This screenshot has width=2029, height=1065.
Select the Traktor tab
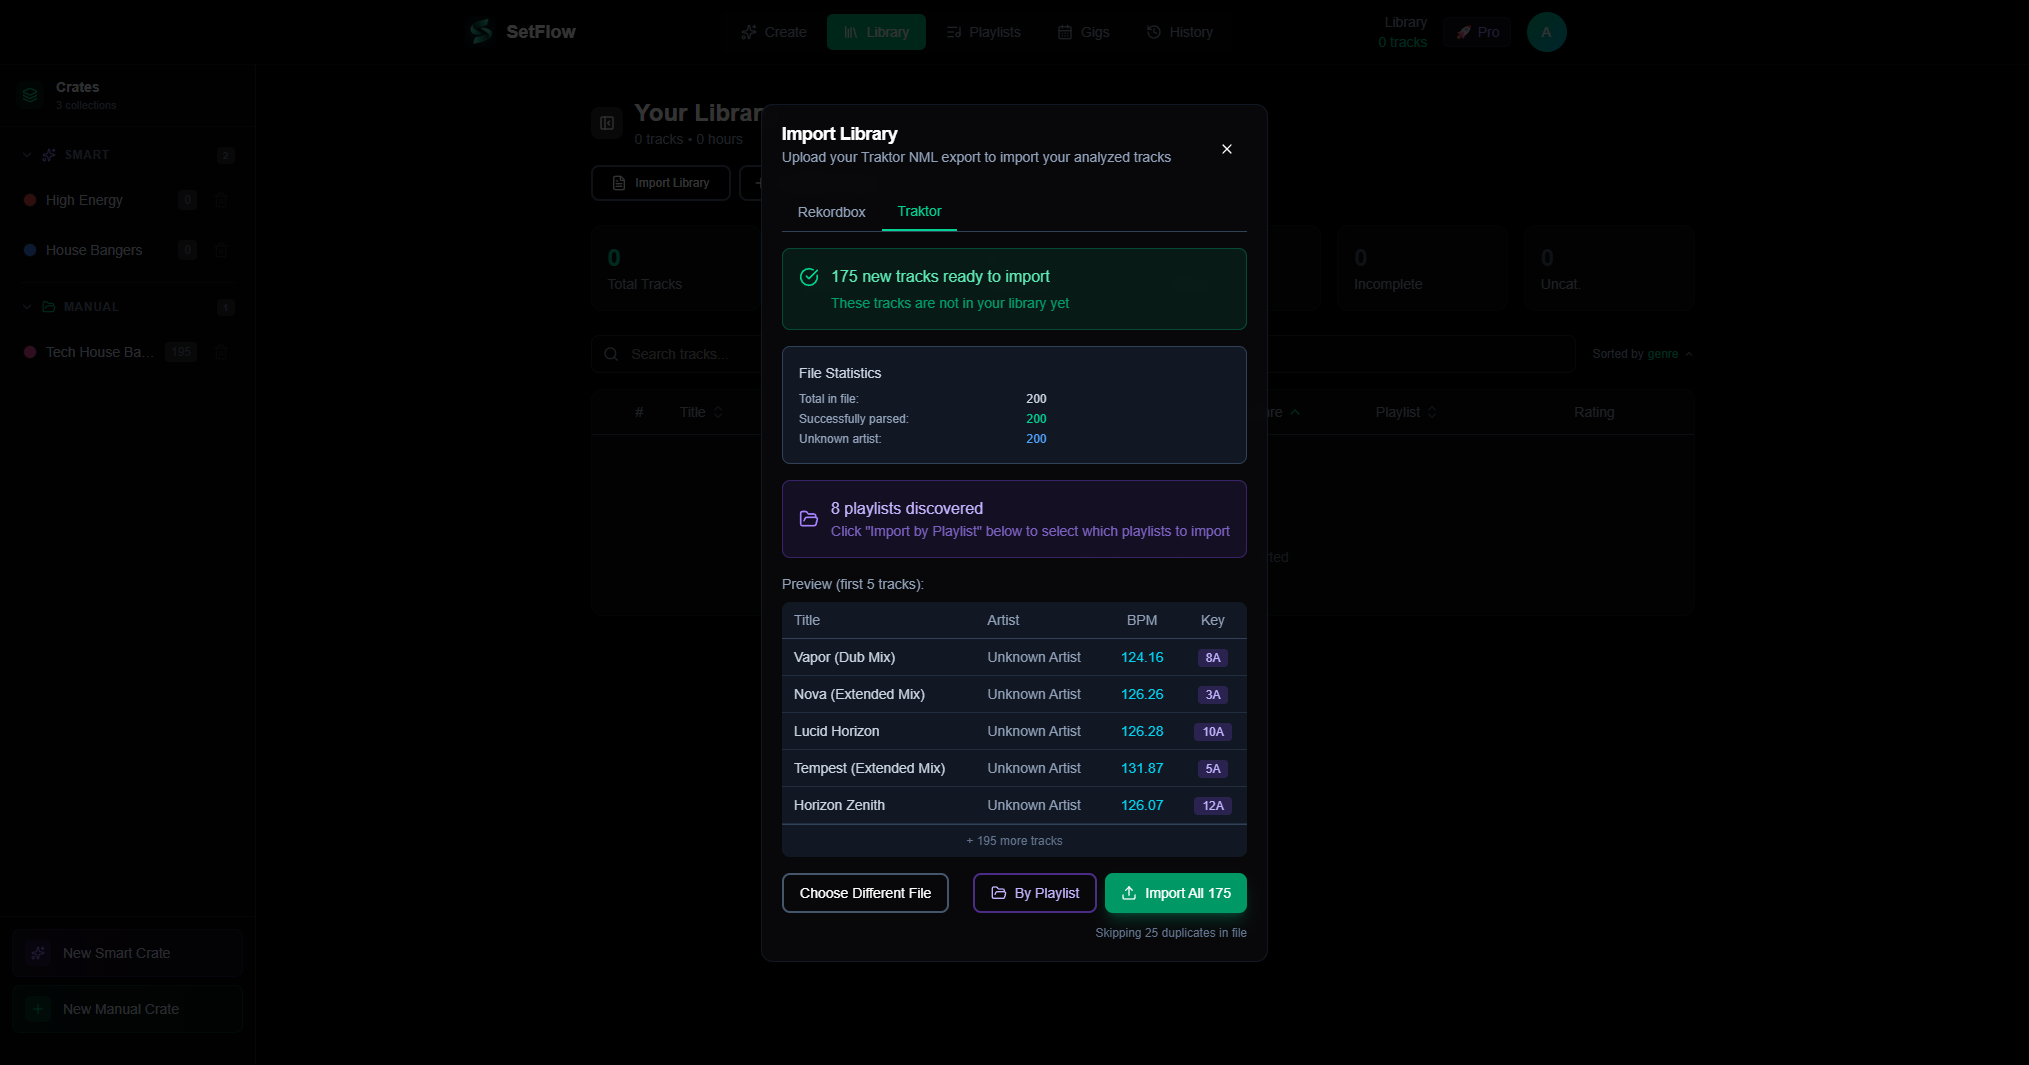click(x=919, y=212)
